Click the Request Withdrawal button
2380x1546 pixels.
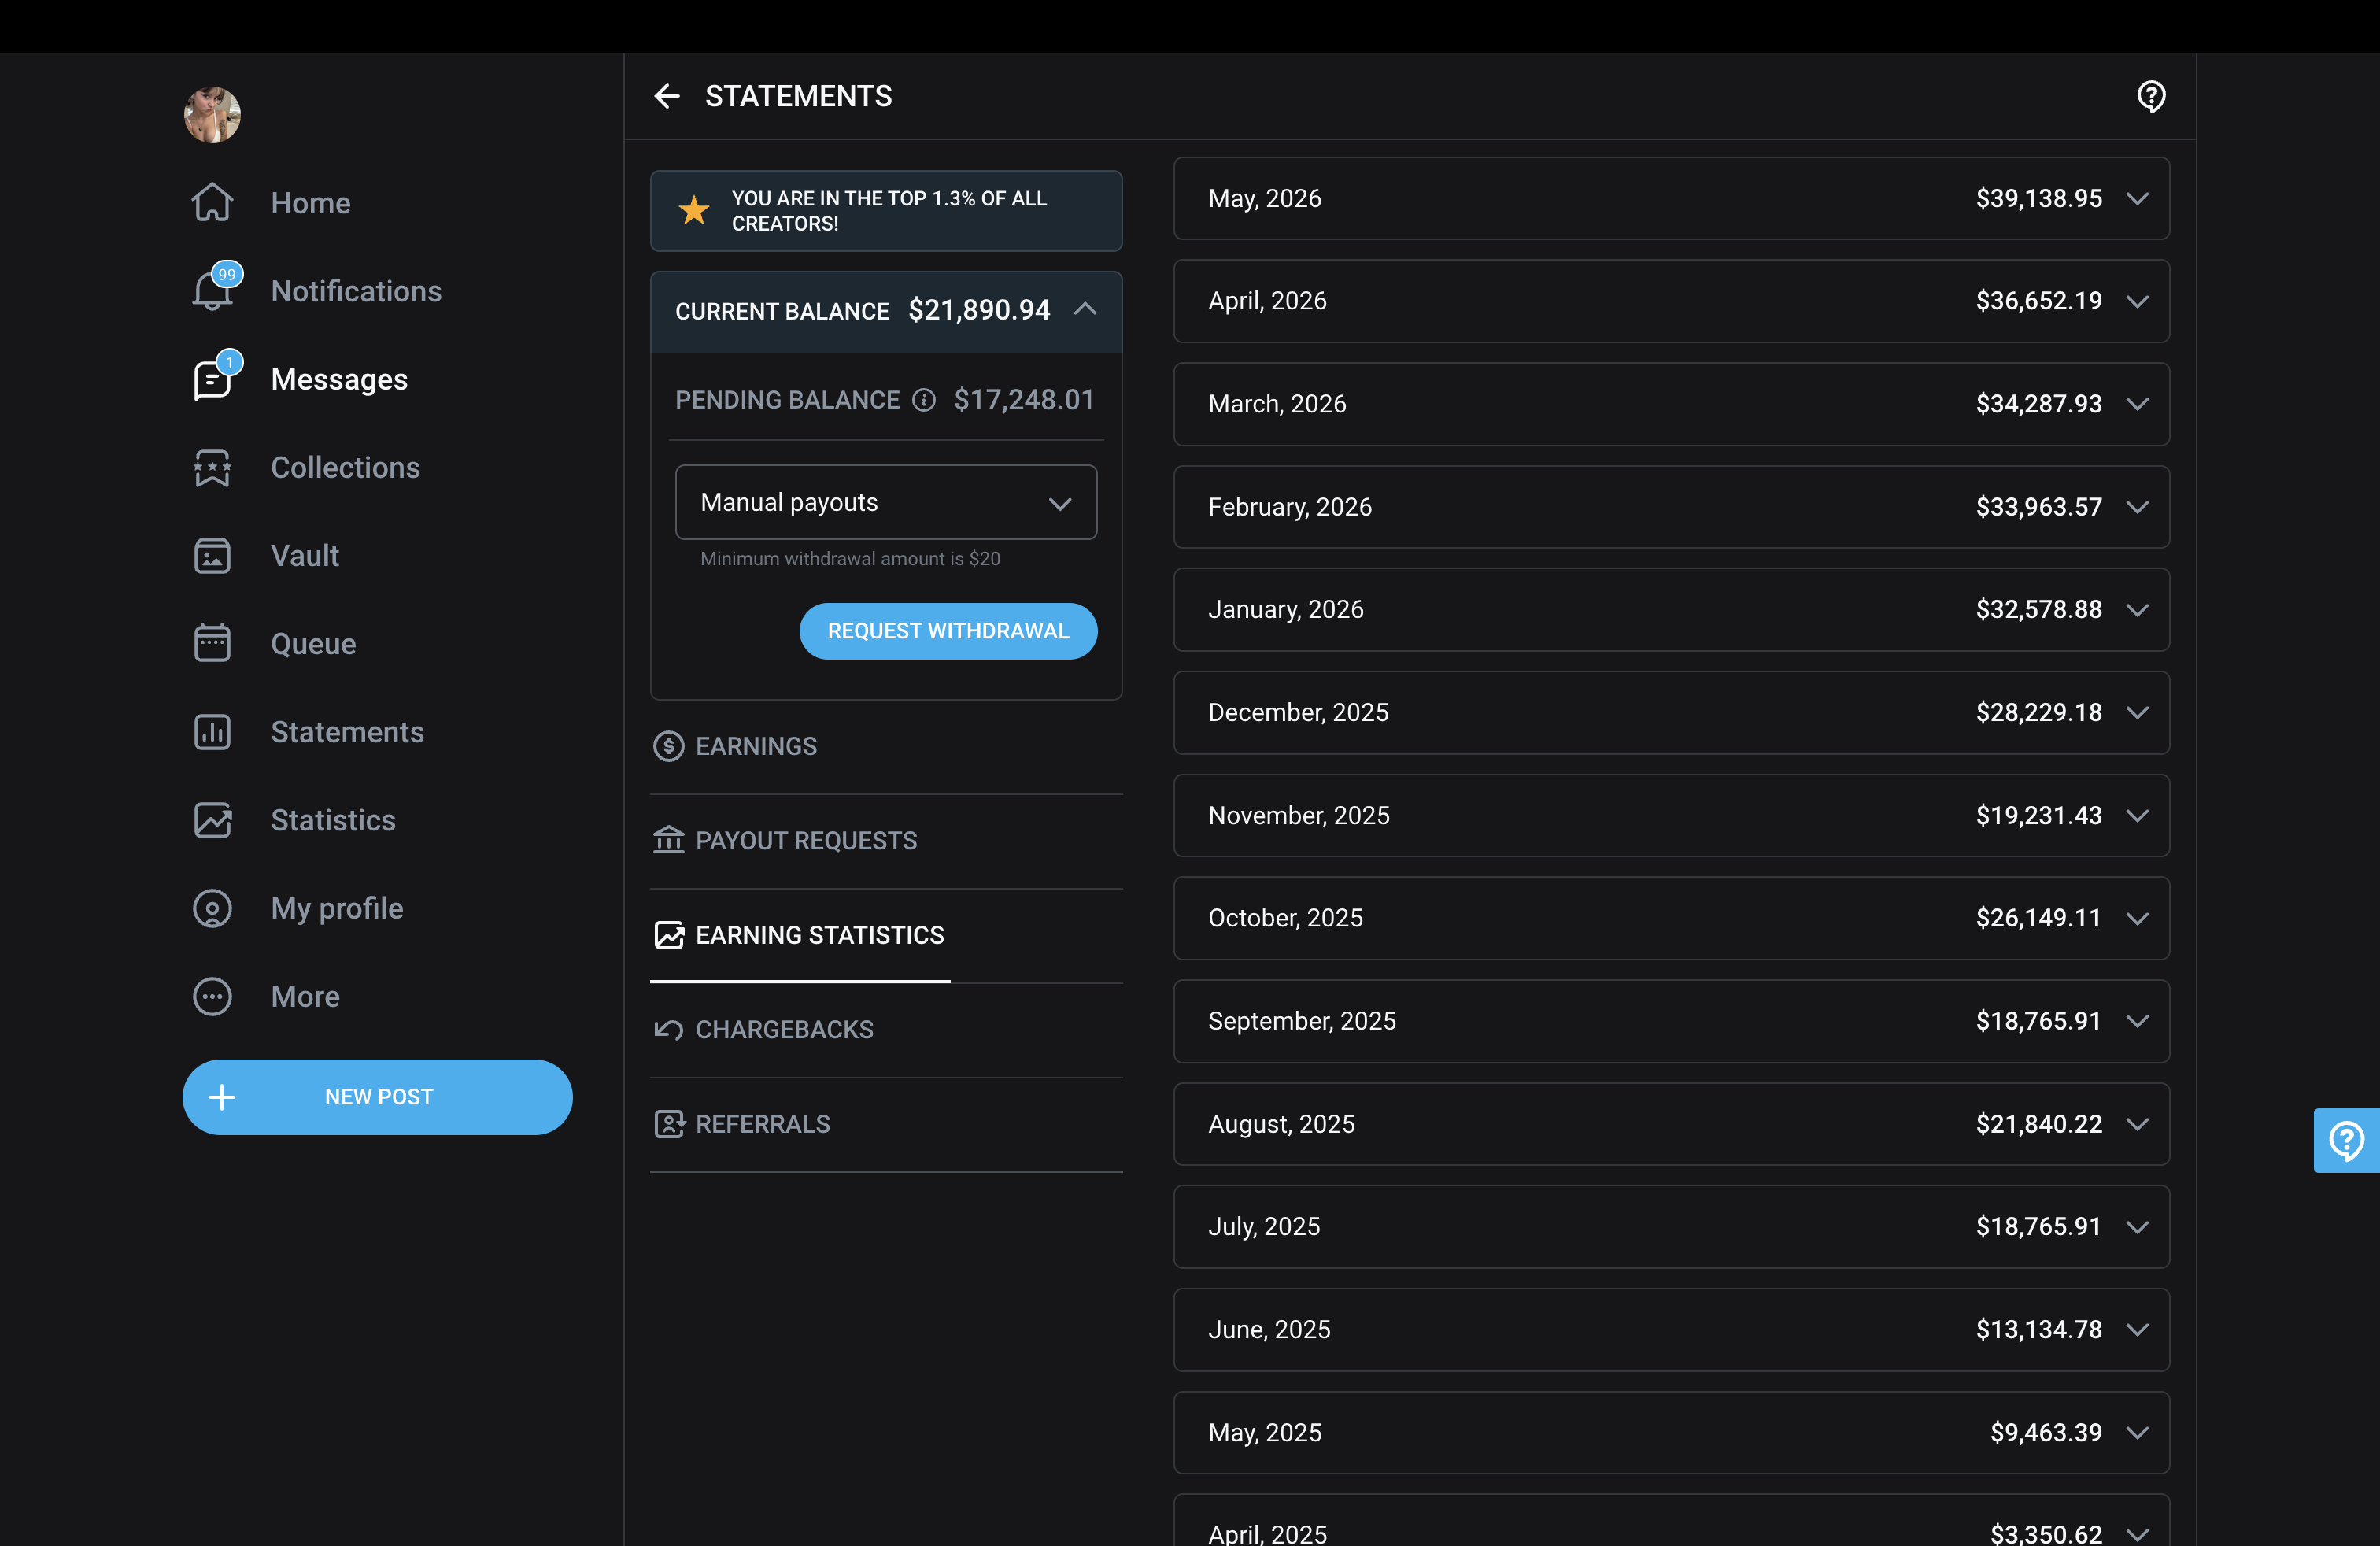tap(948, 631)
